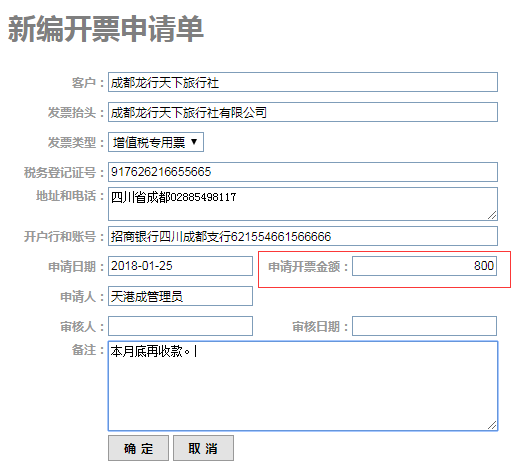
Task: Focus the 客户 input field
Action: pyautogui.click(x=303, y=82)
